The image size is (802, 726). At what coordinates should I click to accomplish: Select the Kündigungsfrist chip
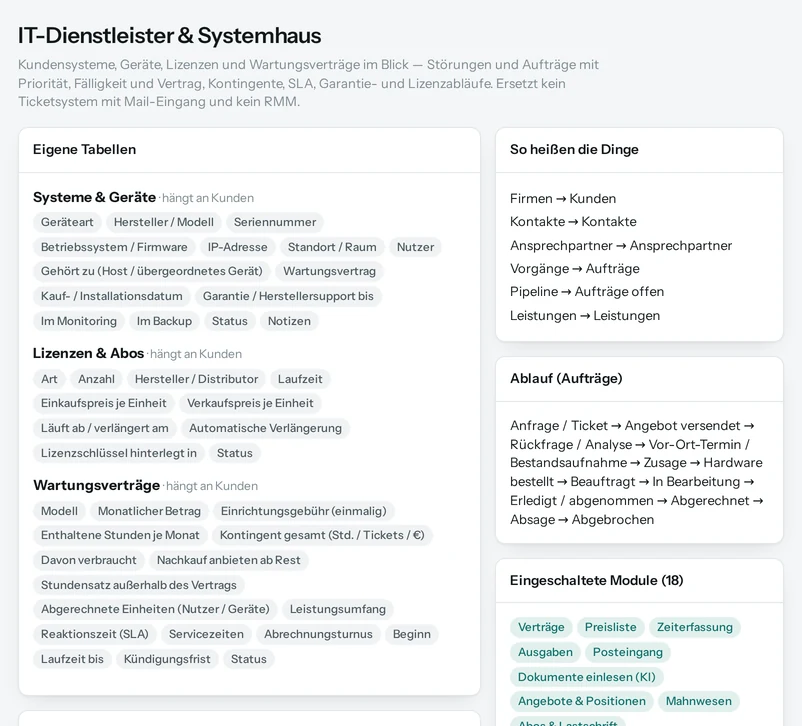(167, 659)
